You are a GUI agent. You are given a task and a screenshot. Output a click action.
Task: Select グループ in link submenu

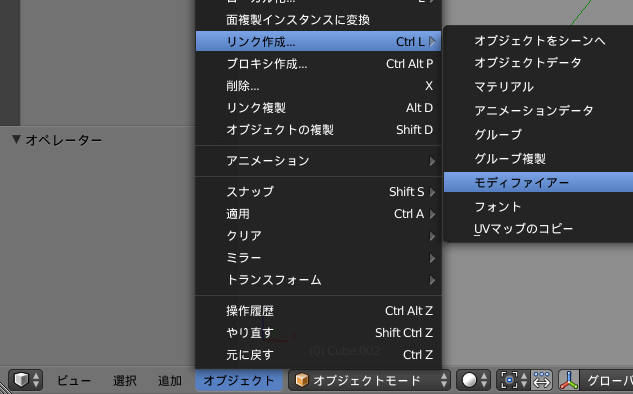coord(539,134)
